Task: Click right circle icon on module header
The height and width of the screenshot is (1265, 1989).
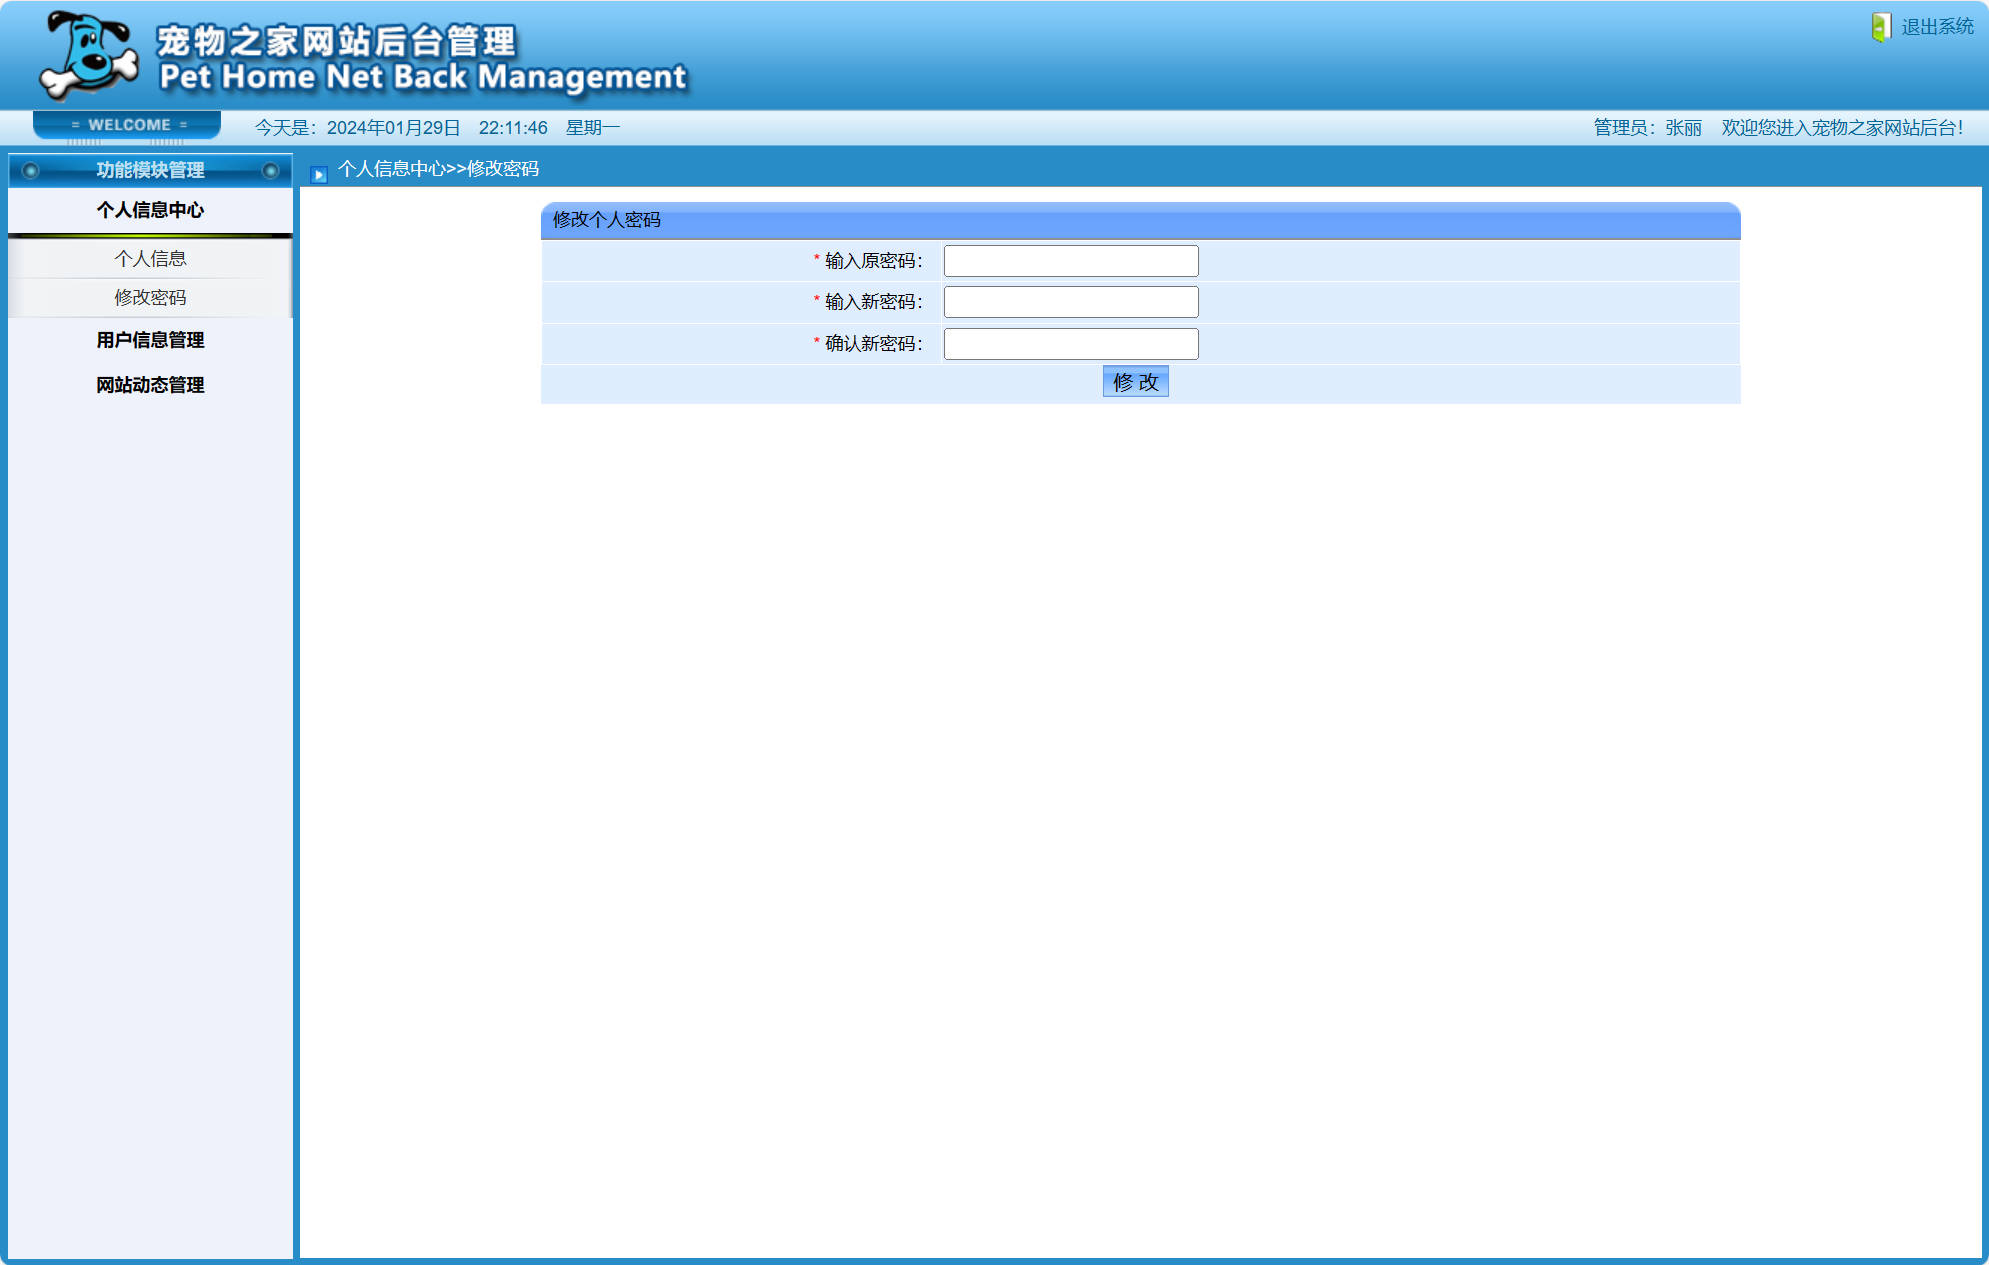Action: tap(270, 171)
